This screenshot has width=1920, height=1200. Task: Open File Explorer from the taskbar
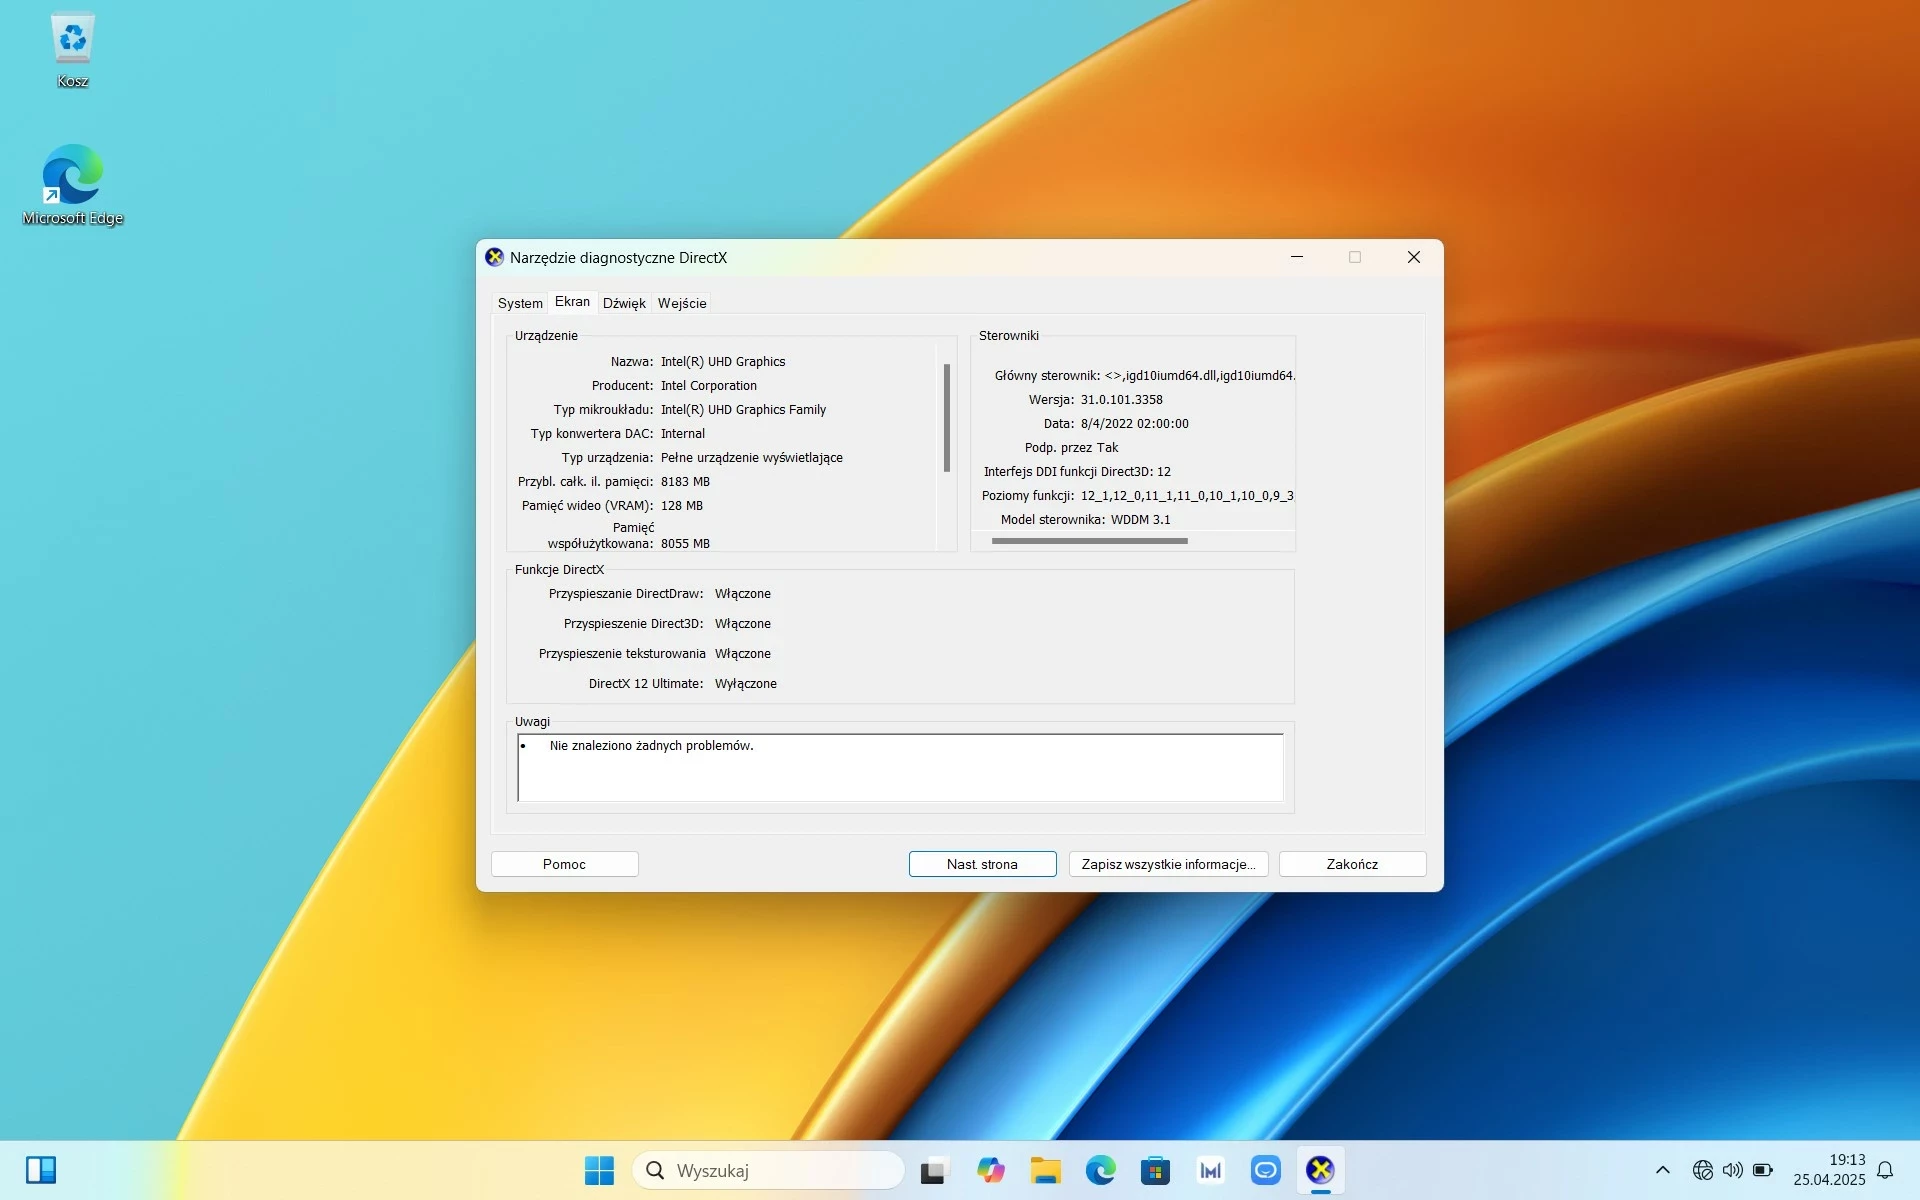tap(1046, 1170)
